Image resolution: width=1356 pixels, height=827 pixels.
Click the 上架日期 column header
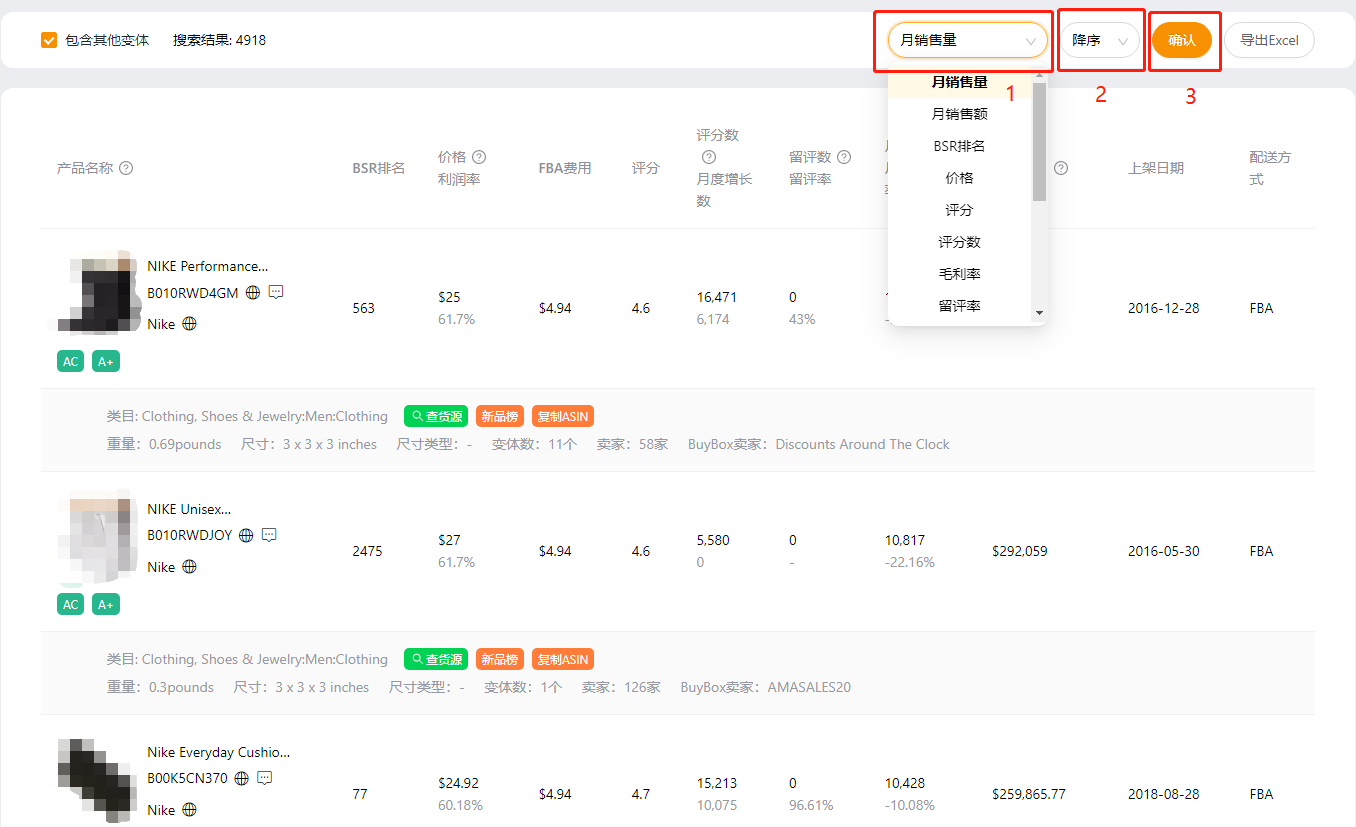(x=1156, y=168)
